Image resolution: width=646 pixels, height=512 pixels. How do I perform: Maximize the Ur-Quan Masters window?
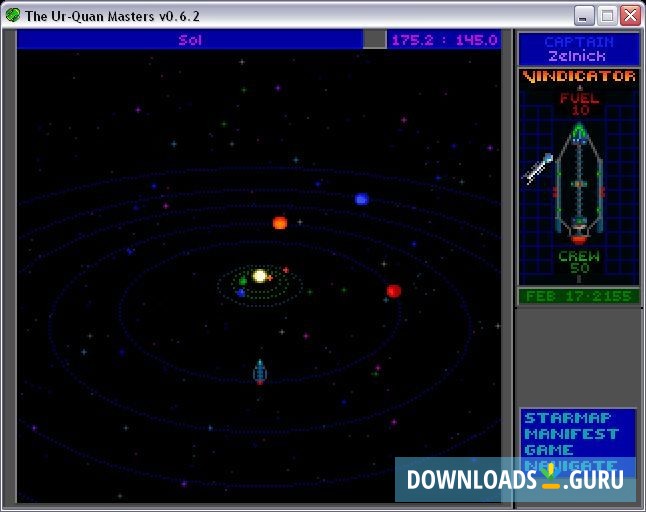tap(607, 16)
